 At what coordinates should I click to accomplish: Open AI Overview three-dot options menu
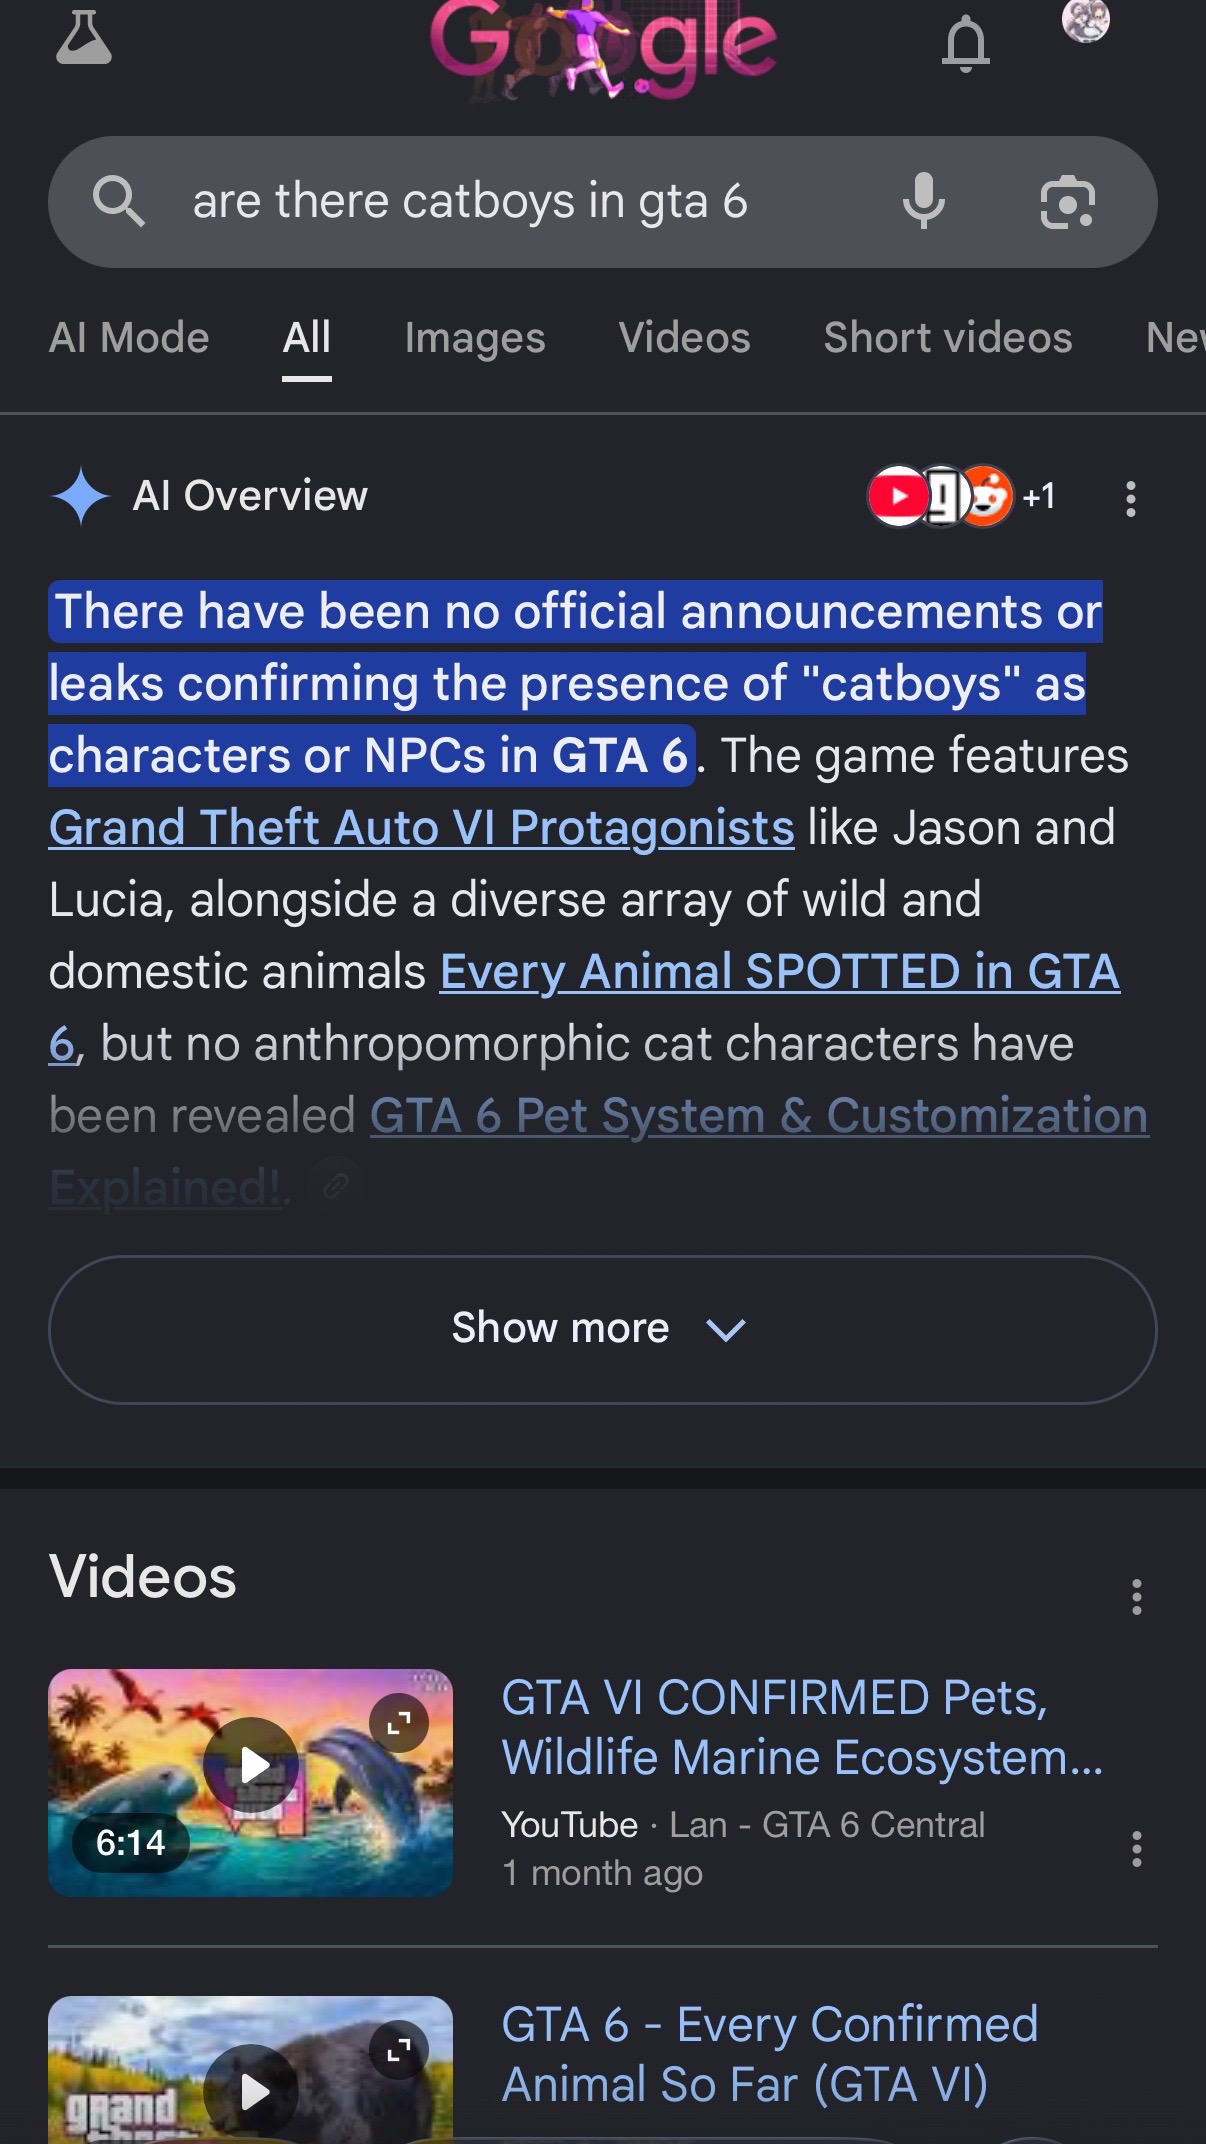(x=1130, y=498)
